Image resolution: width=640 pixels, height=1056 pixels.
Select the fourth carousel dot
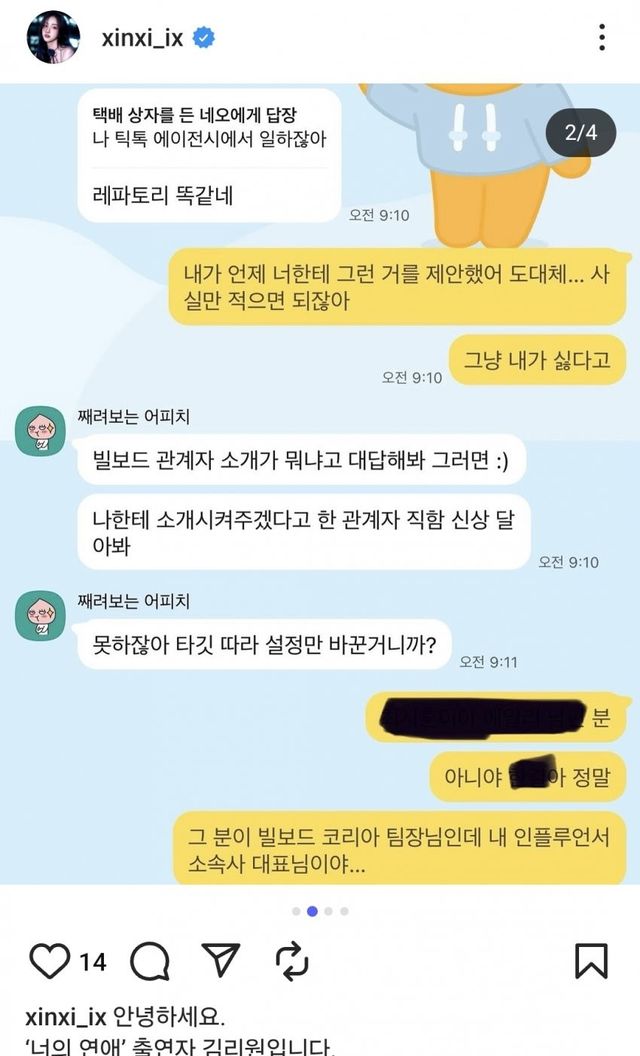click(x=344, y=911)
